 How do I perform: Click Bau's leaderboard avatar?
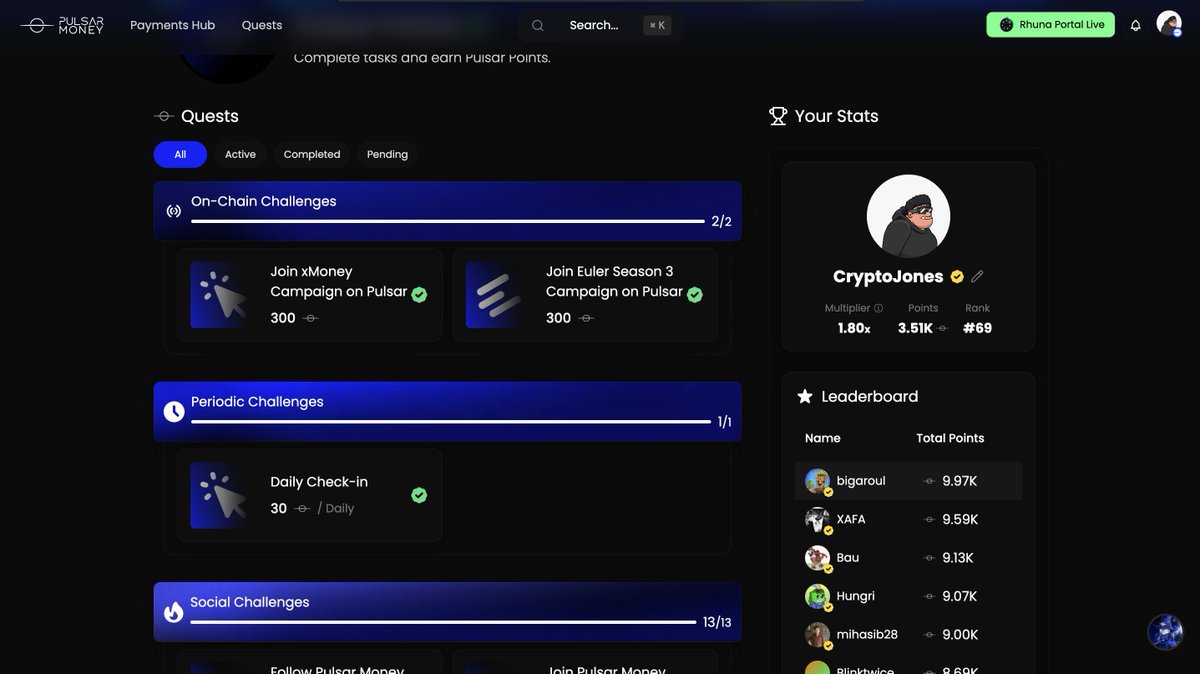(x=818, y=558)
